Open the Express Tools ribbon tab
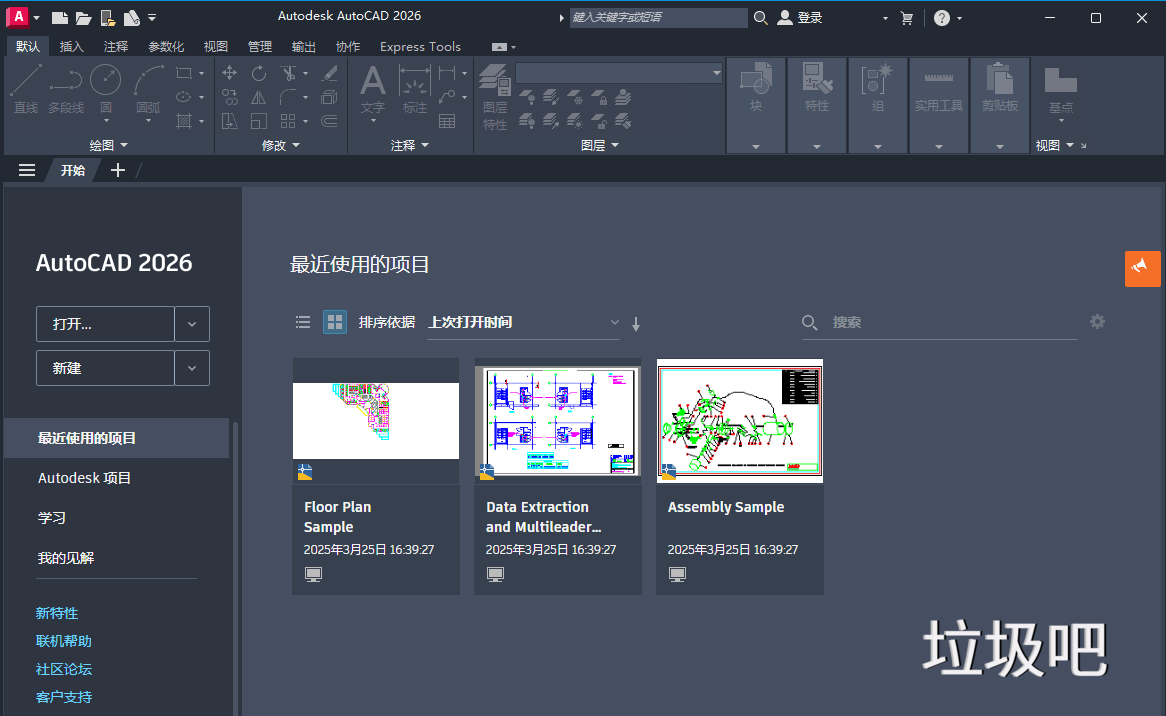 (420, 46)
